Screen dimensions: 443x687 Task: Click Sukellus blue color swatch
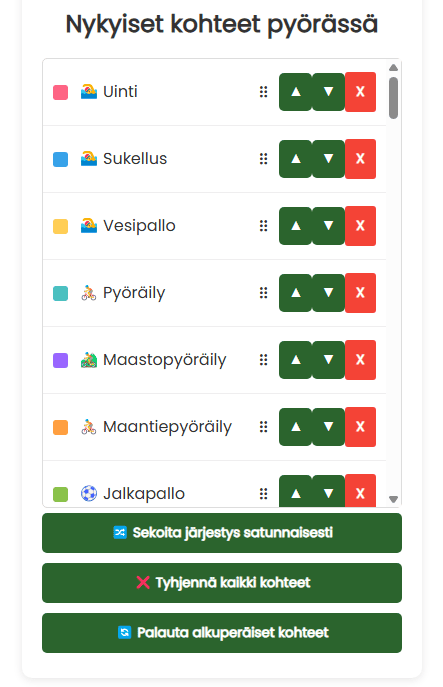pos(60,159)
